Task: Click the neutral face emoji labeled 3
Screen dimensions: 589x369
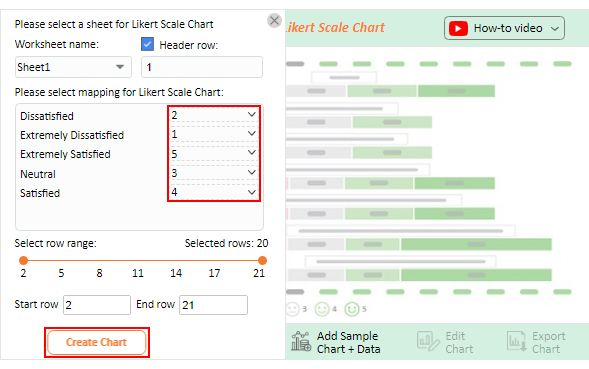Action: pos(293,309)
